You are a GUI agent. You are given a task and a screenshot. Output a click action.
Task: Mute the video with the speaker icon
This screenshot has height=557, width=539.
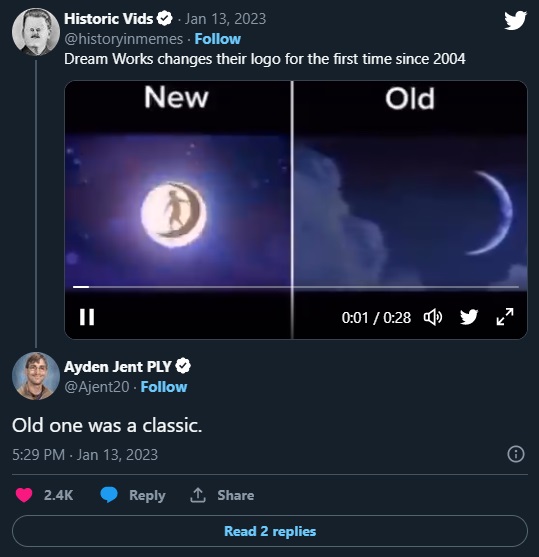pos(433,317)
